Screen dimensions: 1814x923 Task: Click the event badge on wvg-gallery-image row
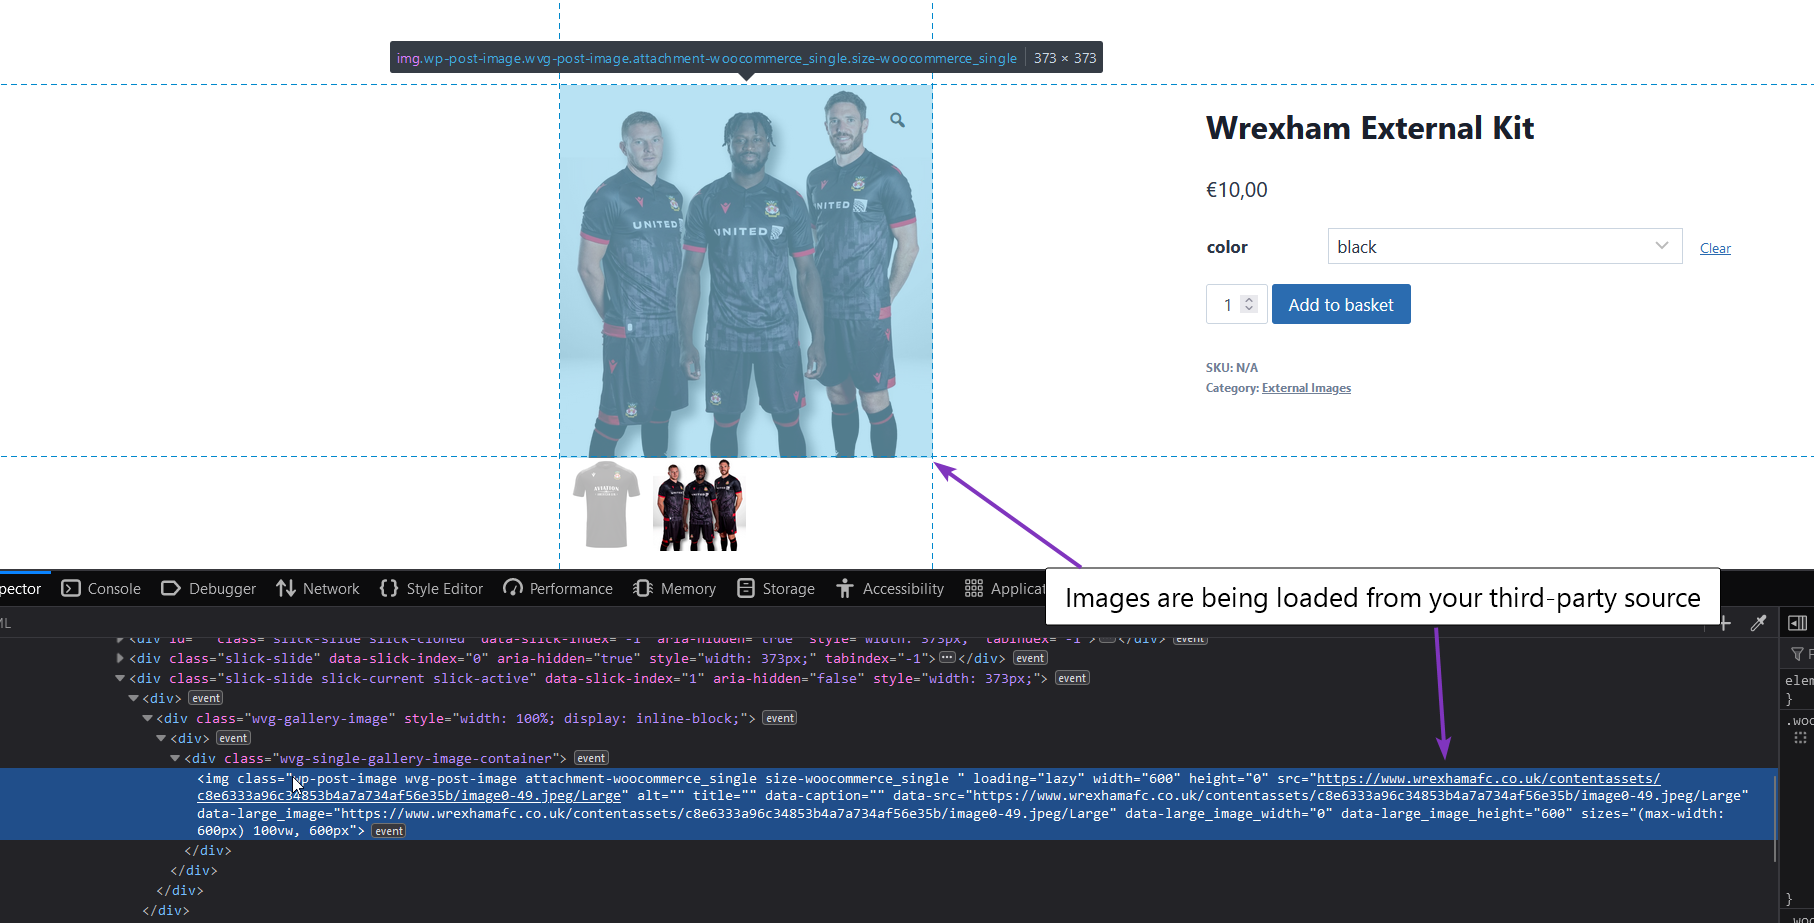(780, 718)
